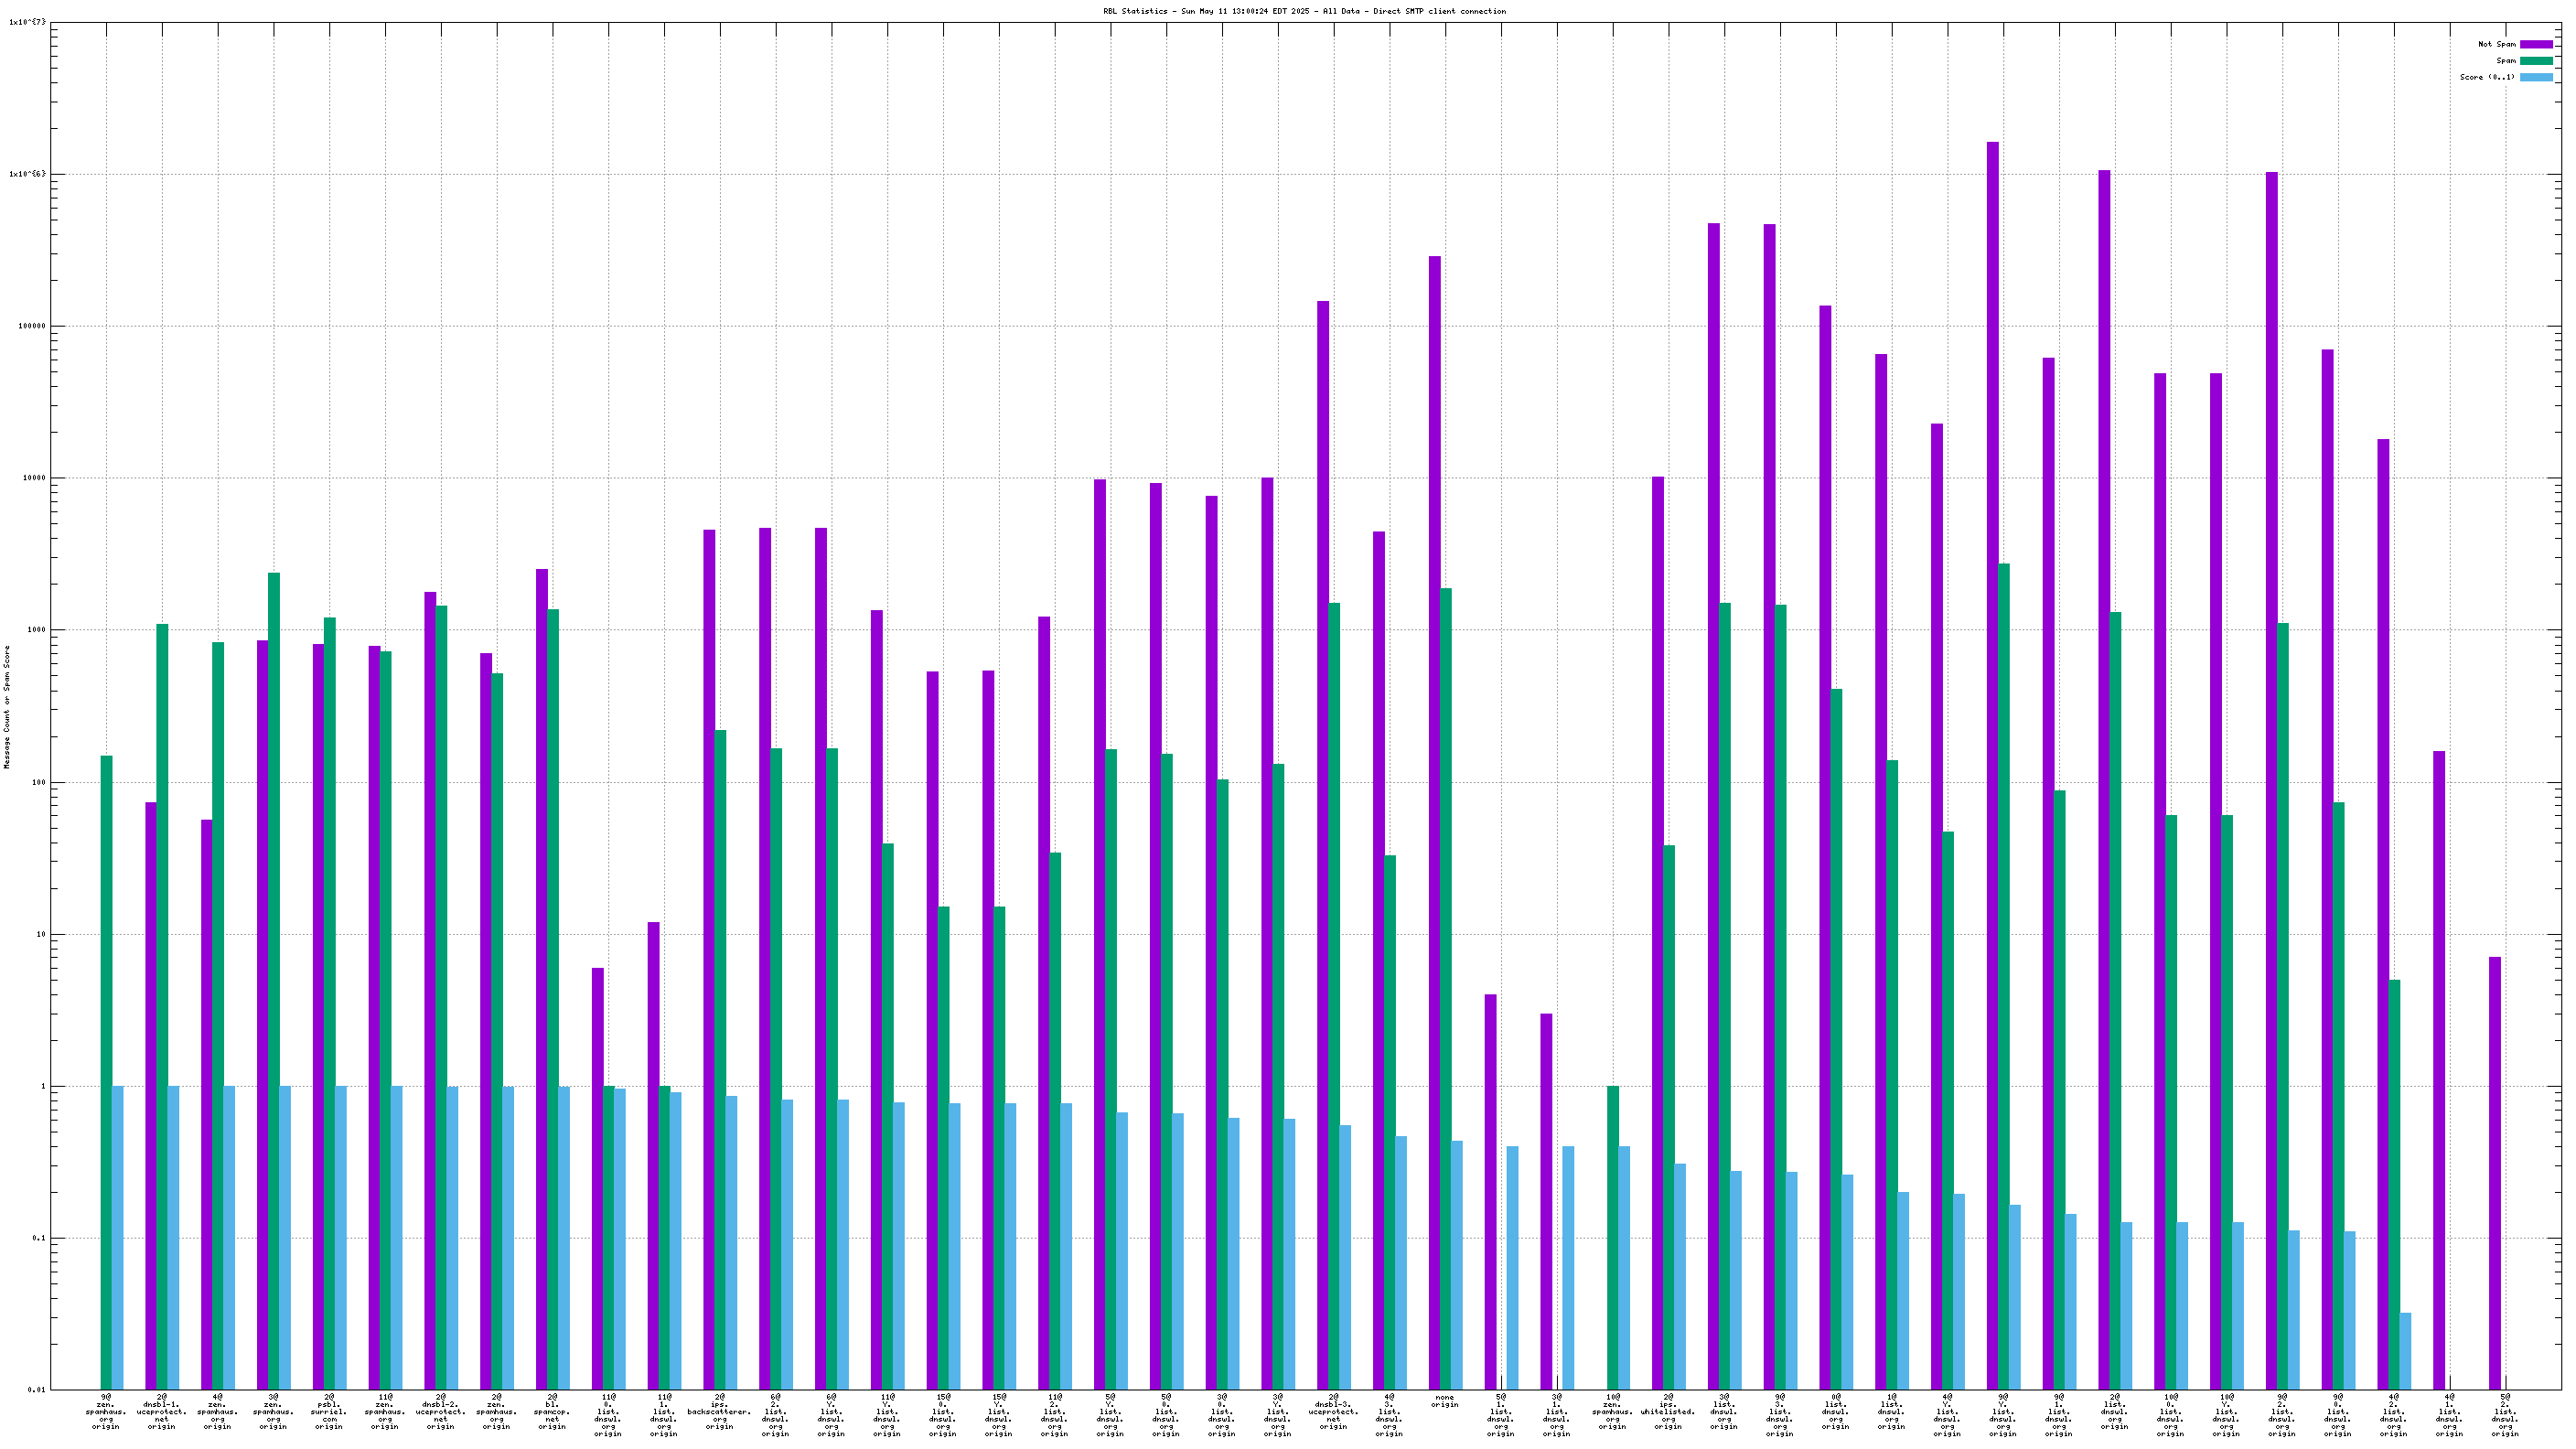2576x1449 pixels.
Task: Click the 'Not Spam' legend text
Action: [2496, 44]
